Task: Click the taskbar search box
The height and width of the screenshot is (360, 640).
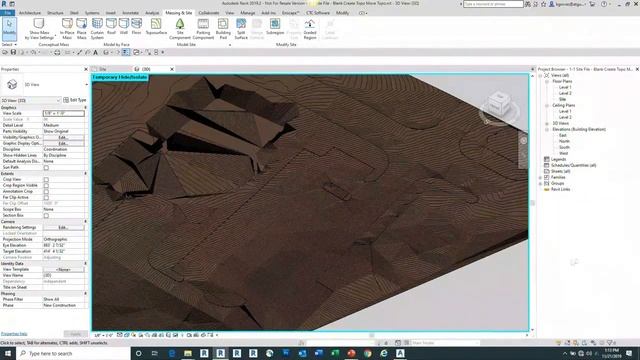Action: coord(73,353)
